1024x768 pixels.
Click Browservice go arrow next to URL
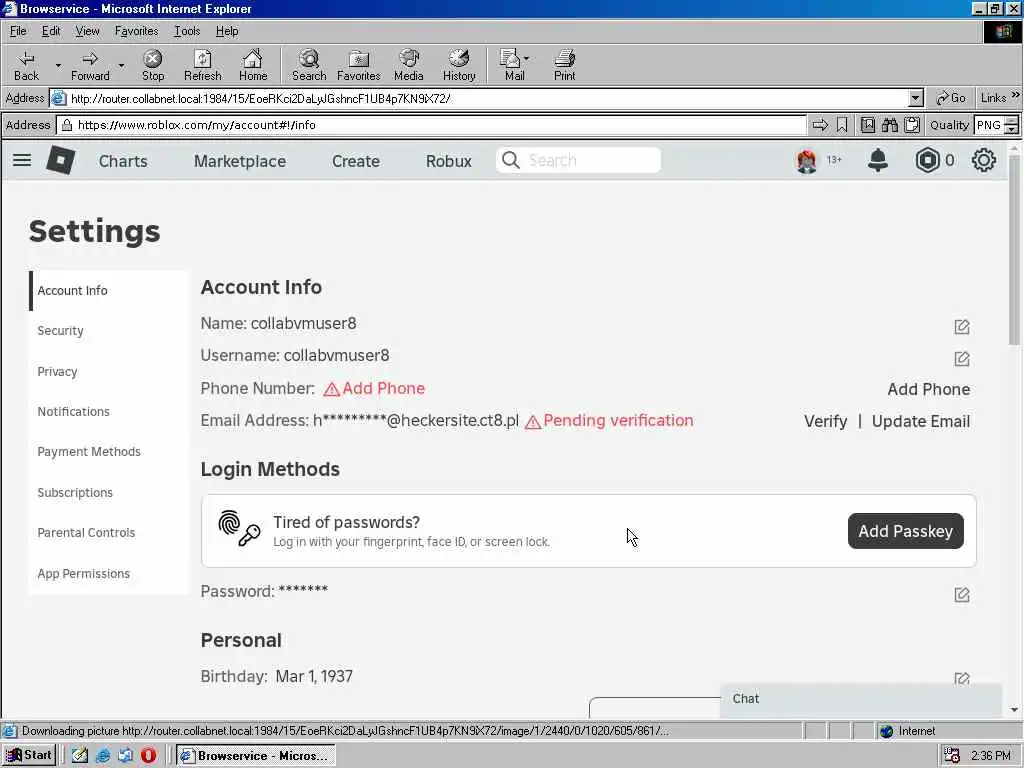click(820, 125)
